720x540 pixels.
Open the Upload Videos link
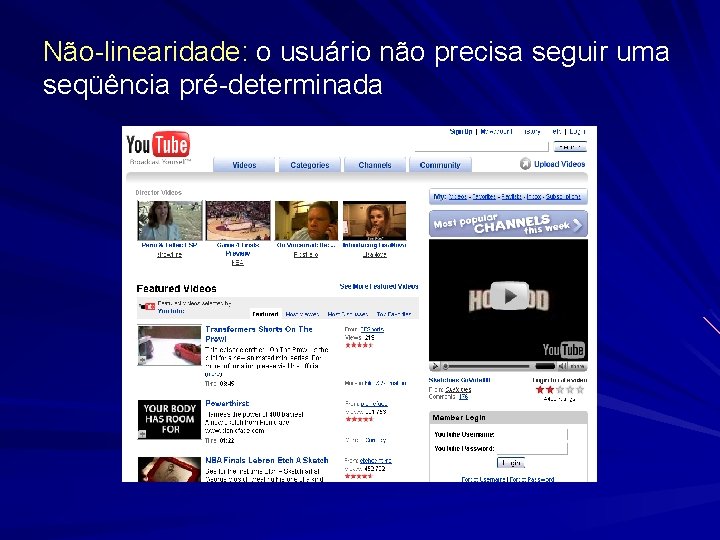pyautogui.click(x=559, y=164)
